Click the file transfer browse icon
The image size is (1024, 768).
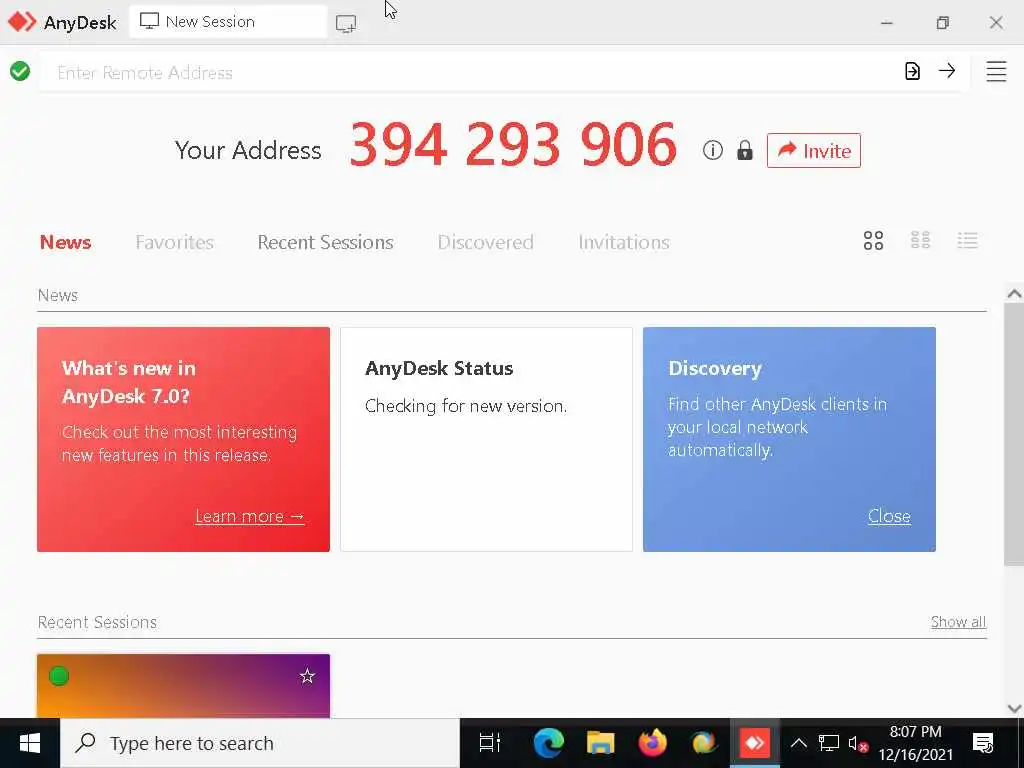click(x=912, y=71)
